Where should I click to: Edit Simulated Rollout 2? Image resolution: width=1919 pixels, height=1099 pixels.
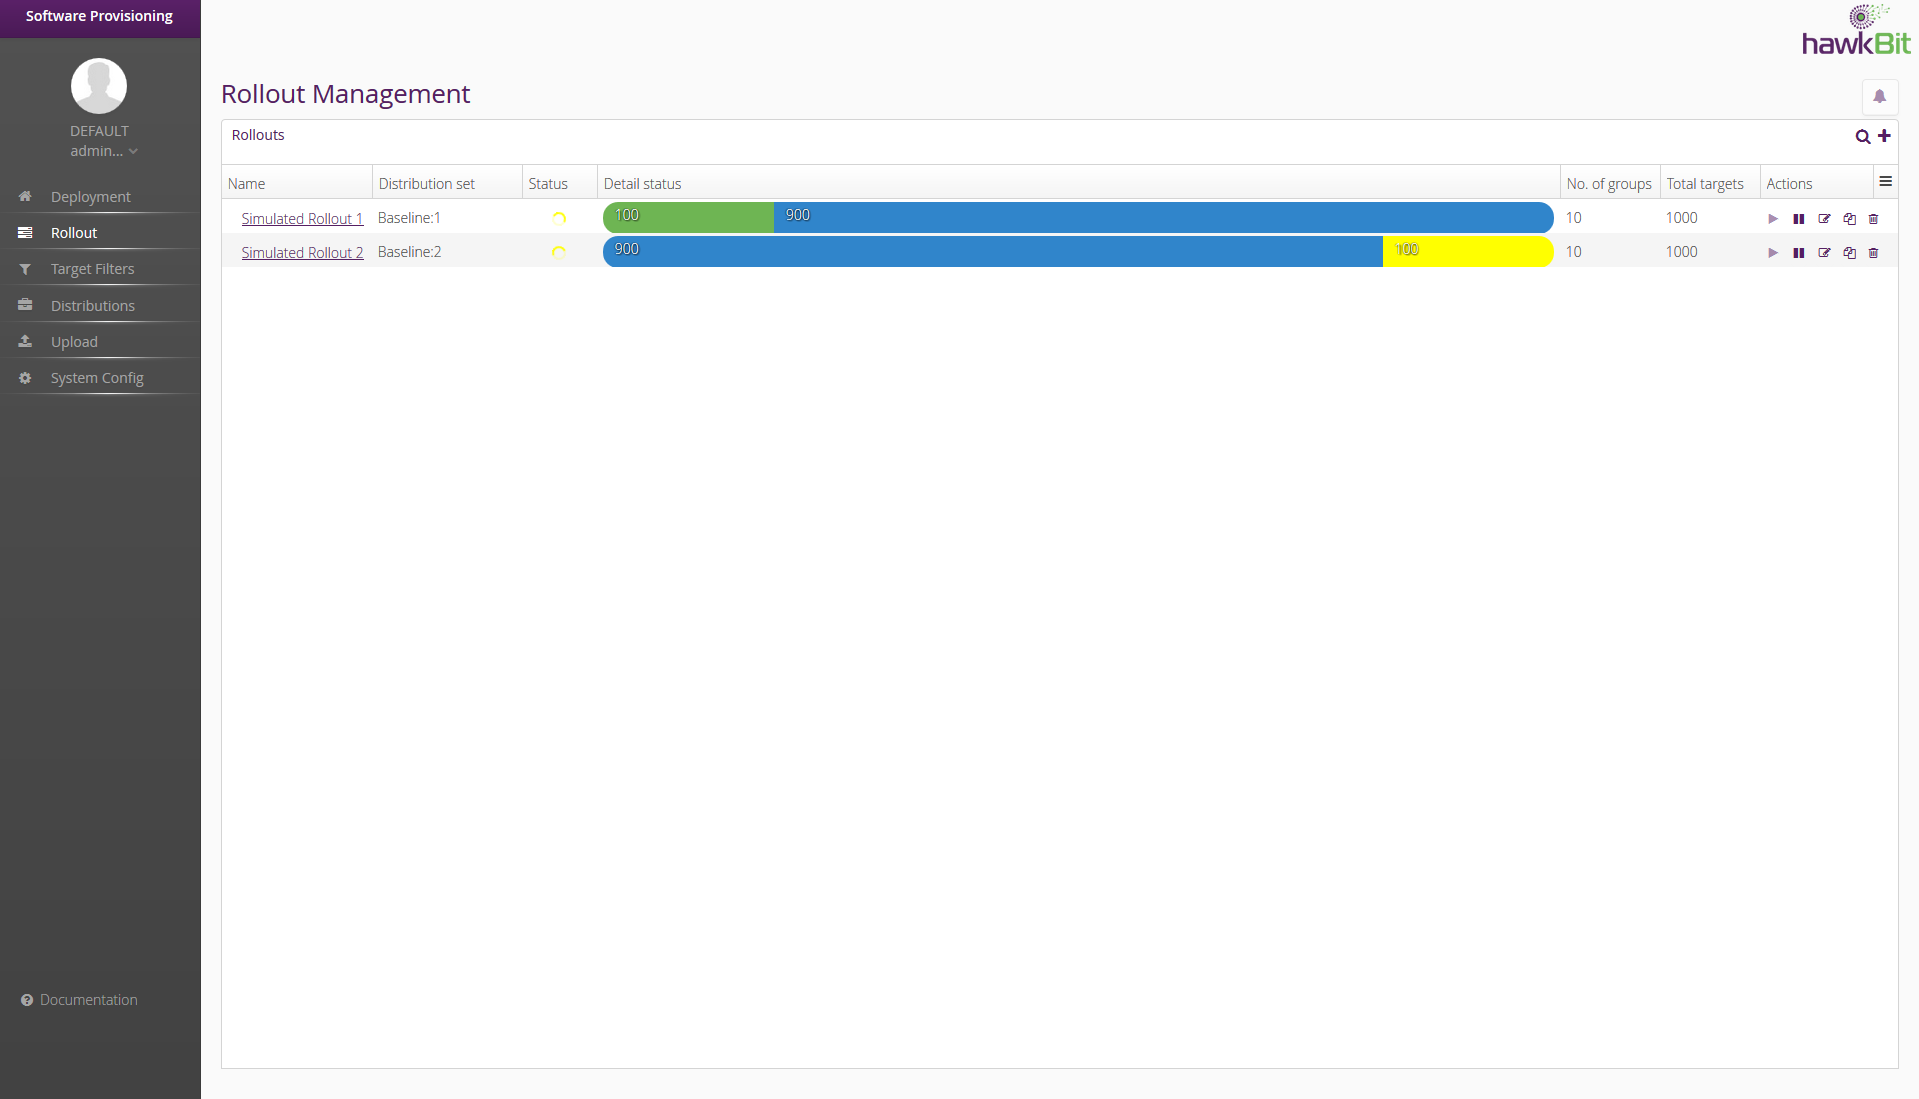1824,253
